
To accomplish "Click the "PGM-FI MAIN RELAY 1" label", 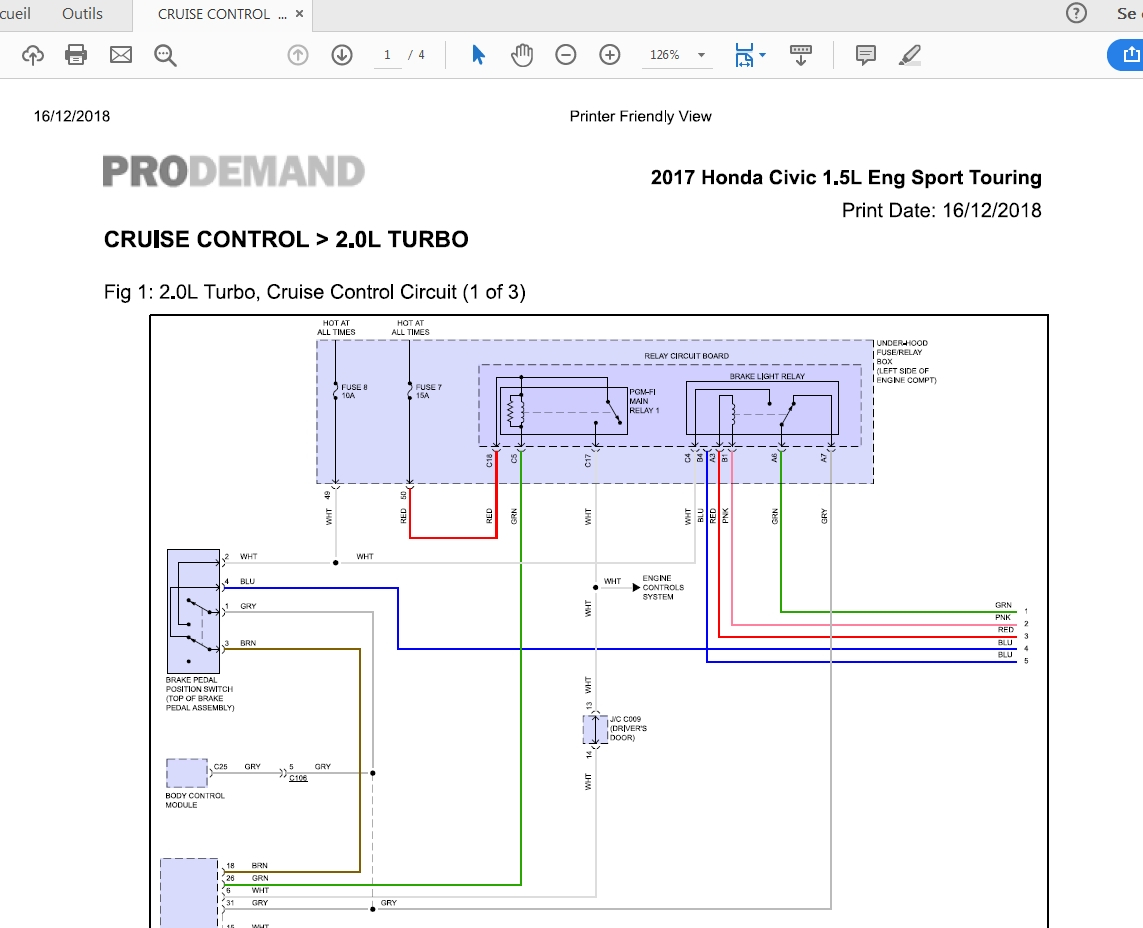I will 644,401.
